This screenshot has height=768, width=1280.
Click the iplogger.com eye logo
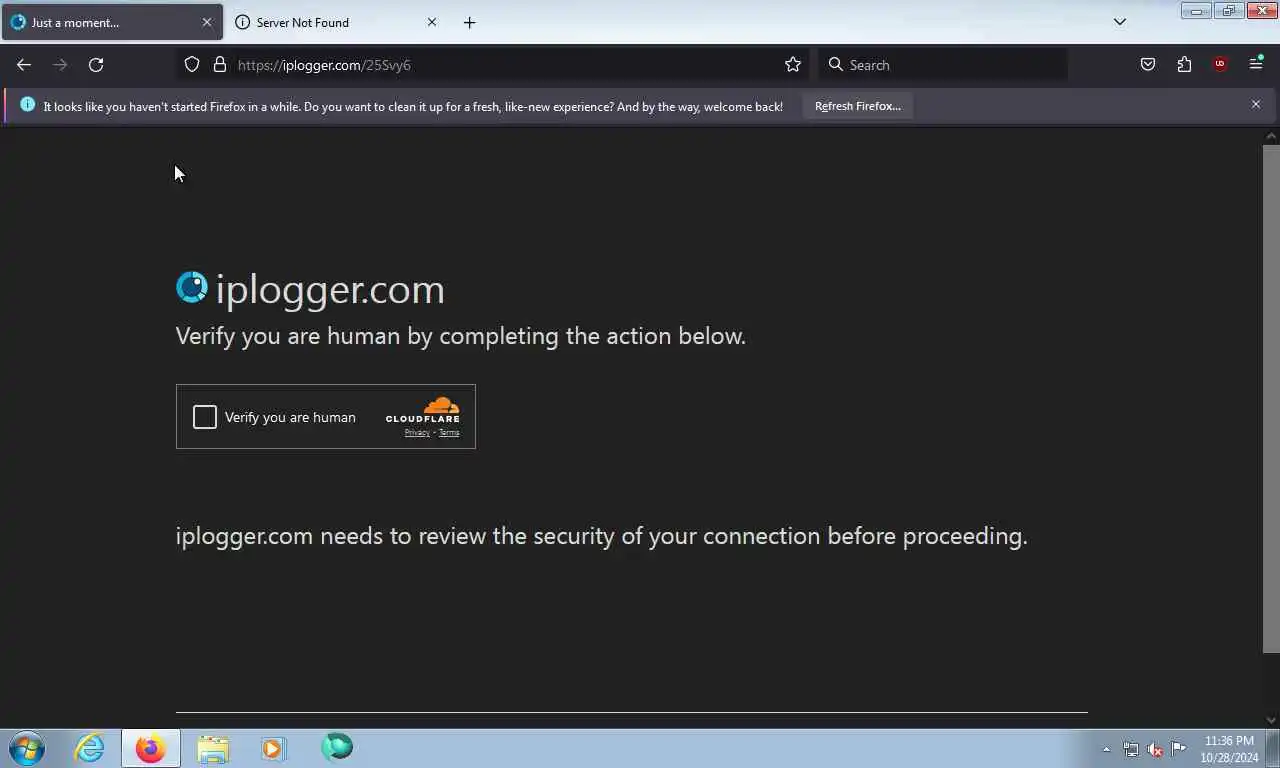pos(192,288)
